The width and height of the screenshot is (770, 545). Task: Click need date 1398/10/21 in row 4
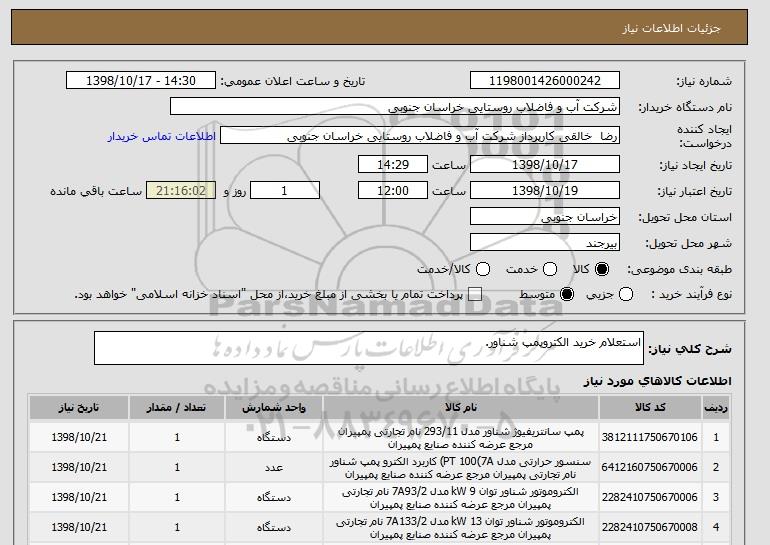tap(79, 527)
